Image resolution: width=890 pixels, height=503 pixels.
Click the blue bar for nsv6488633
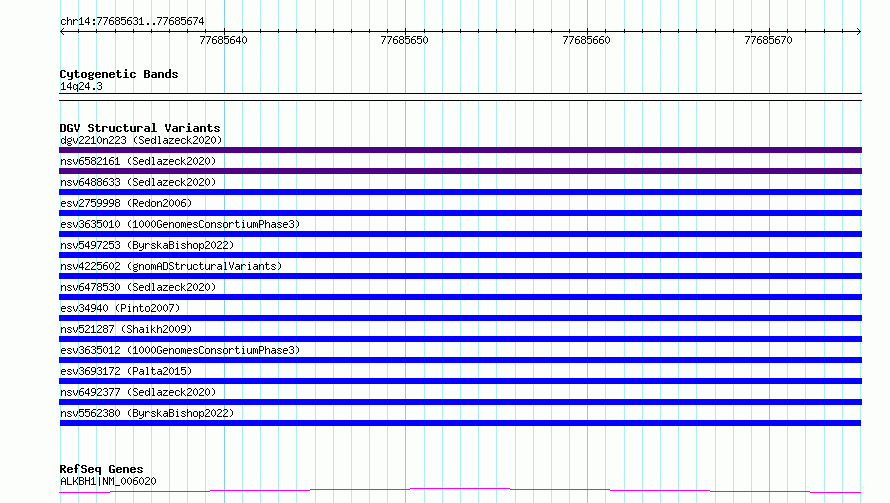[460, 192]
